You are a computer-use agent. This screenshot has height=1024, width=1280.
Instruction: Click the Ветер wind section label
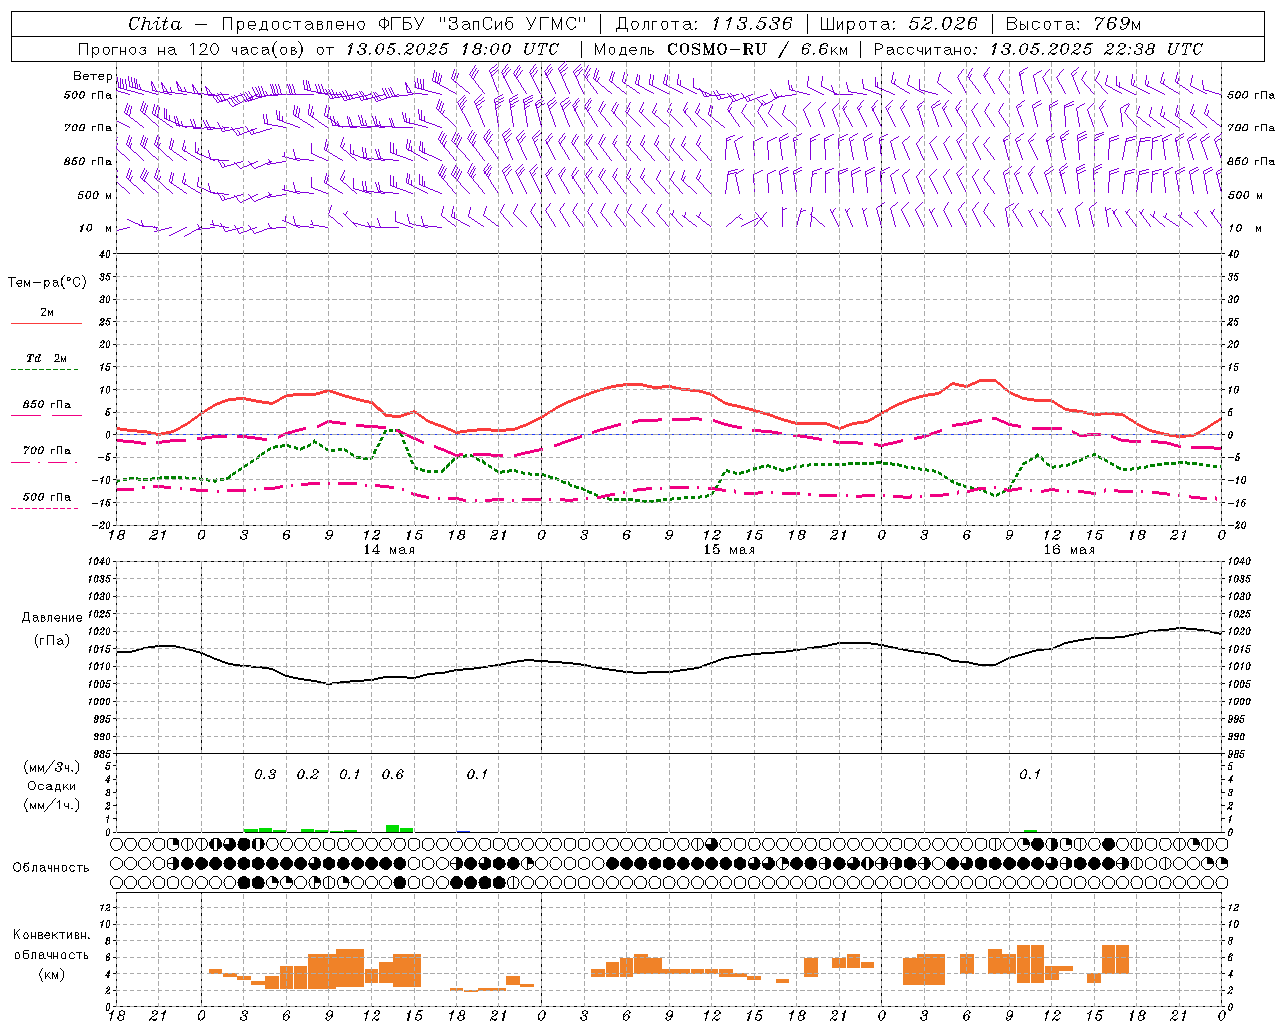point(92,76)
